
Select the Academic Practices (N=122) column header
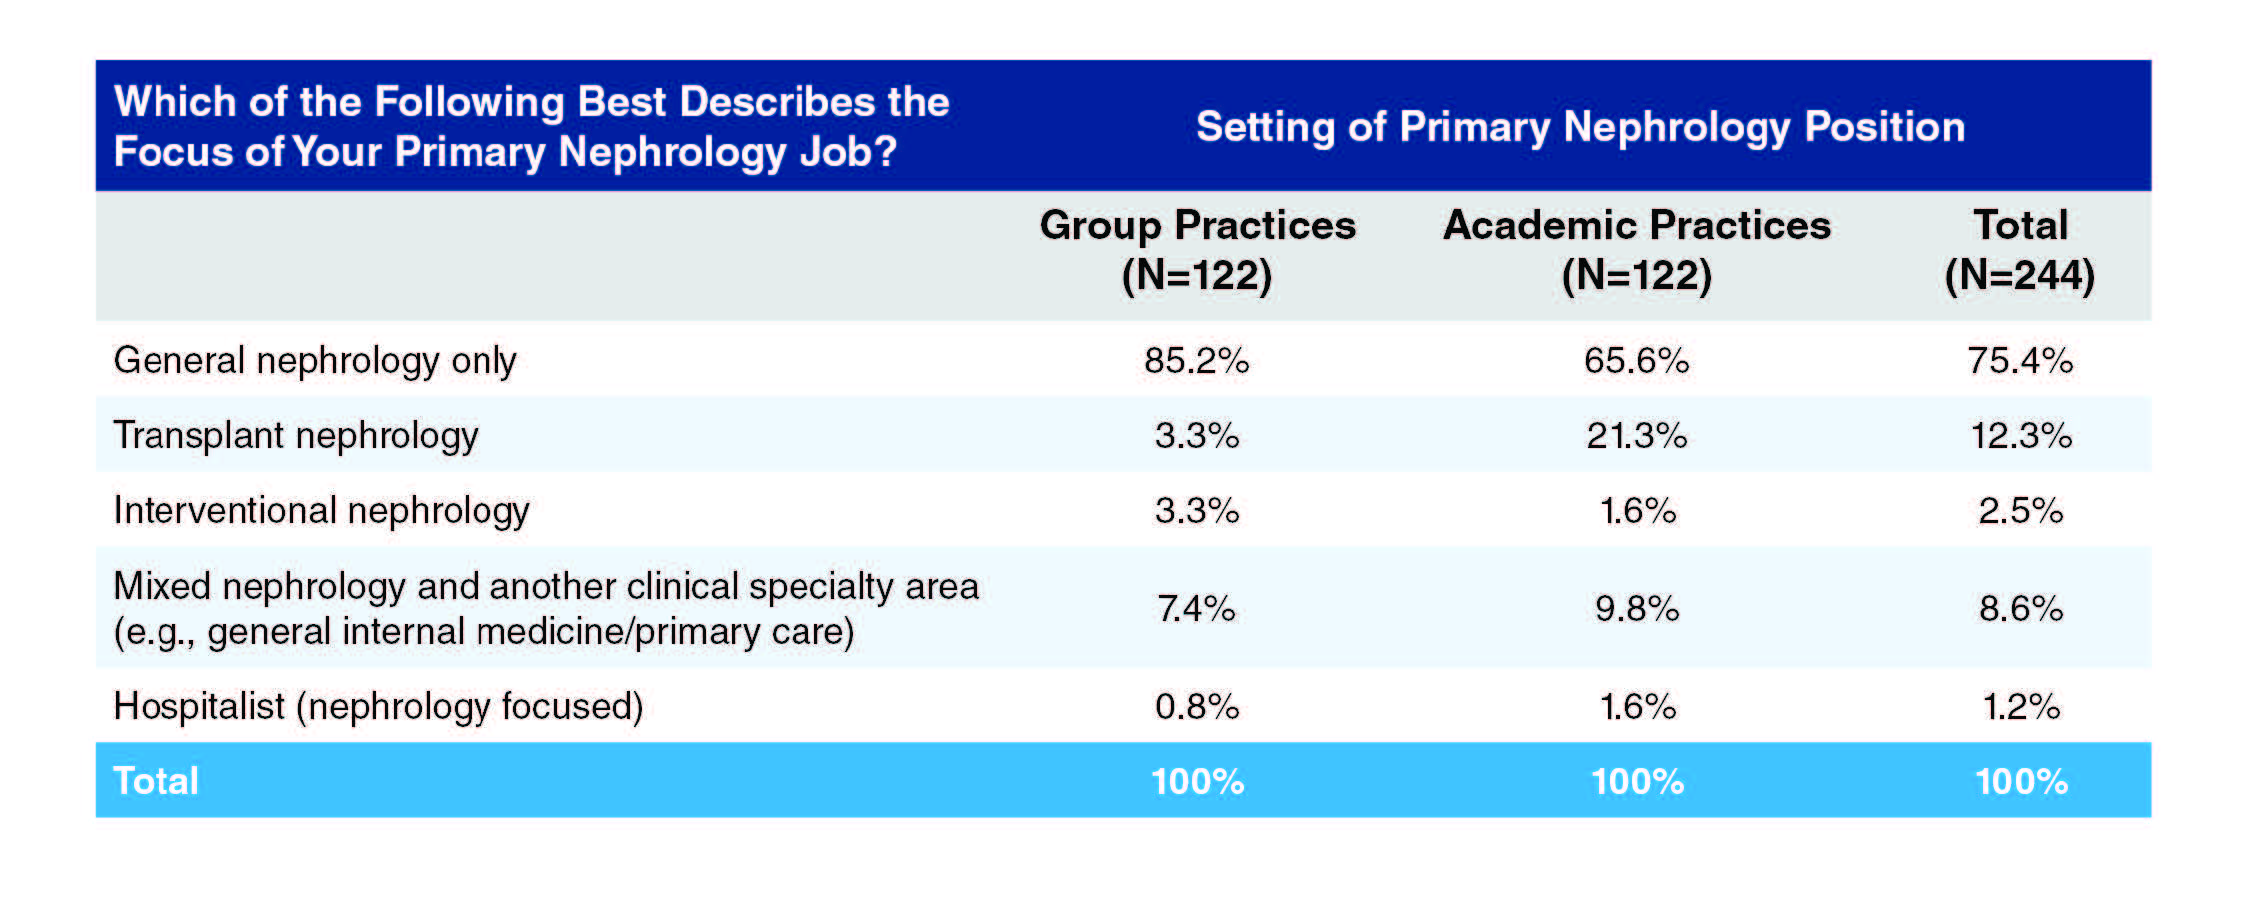[1636, 250]
